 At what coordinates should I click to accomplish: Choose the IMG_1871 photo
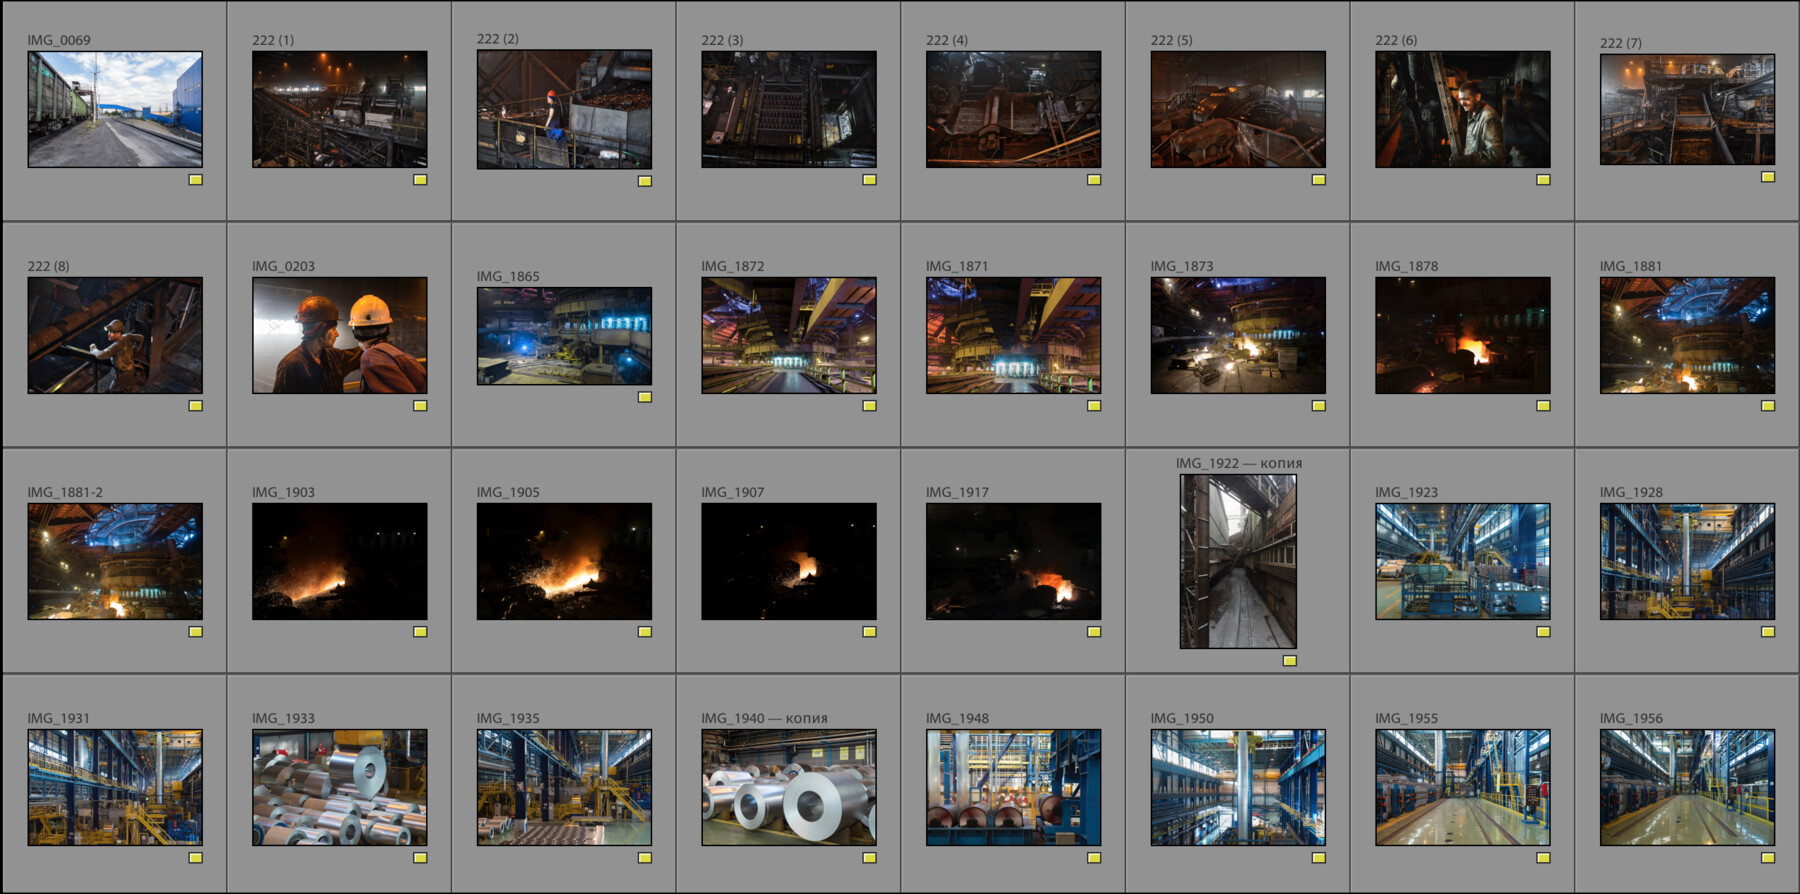tap(1013, 335)
